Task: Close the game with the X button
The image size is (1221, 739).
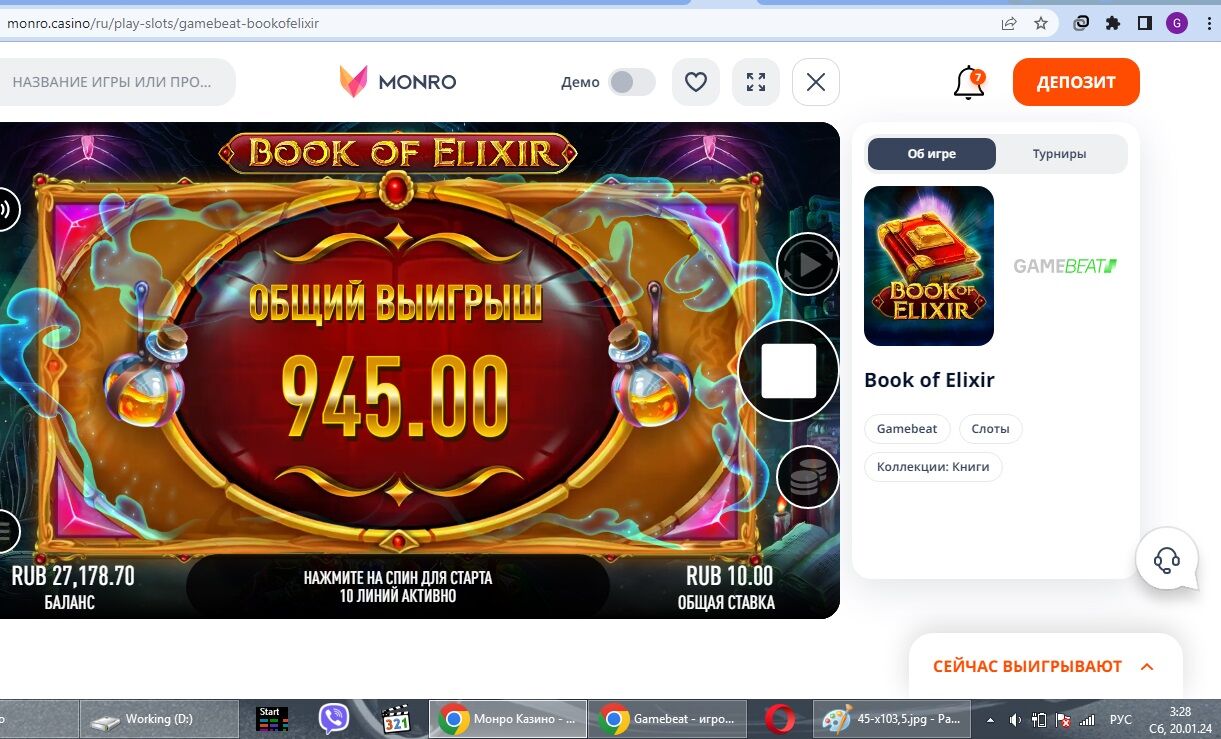Action: pos(816,82)
